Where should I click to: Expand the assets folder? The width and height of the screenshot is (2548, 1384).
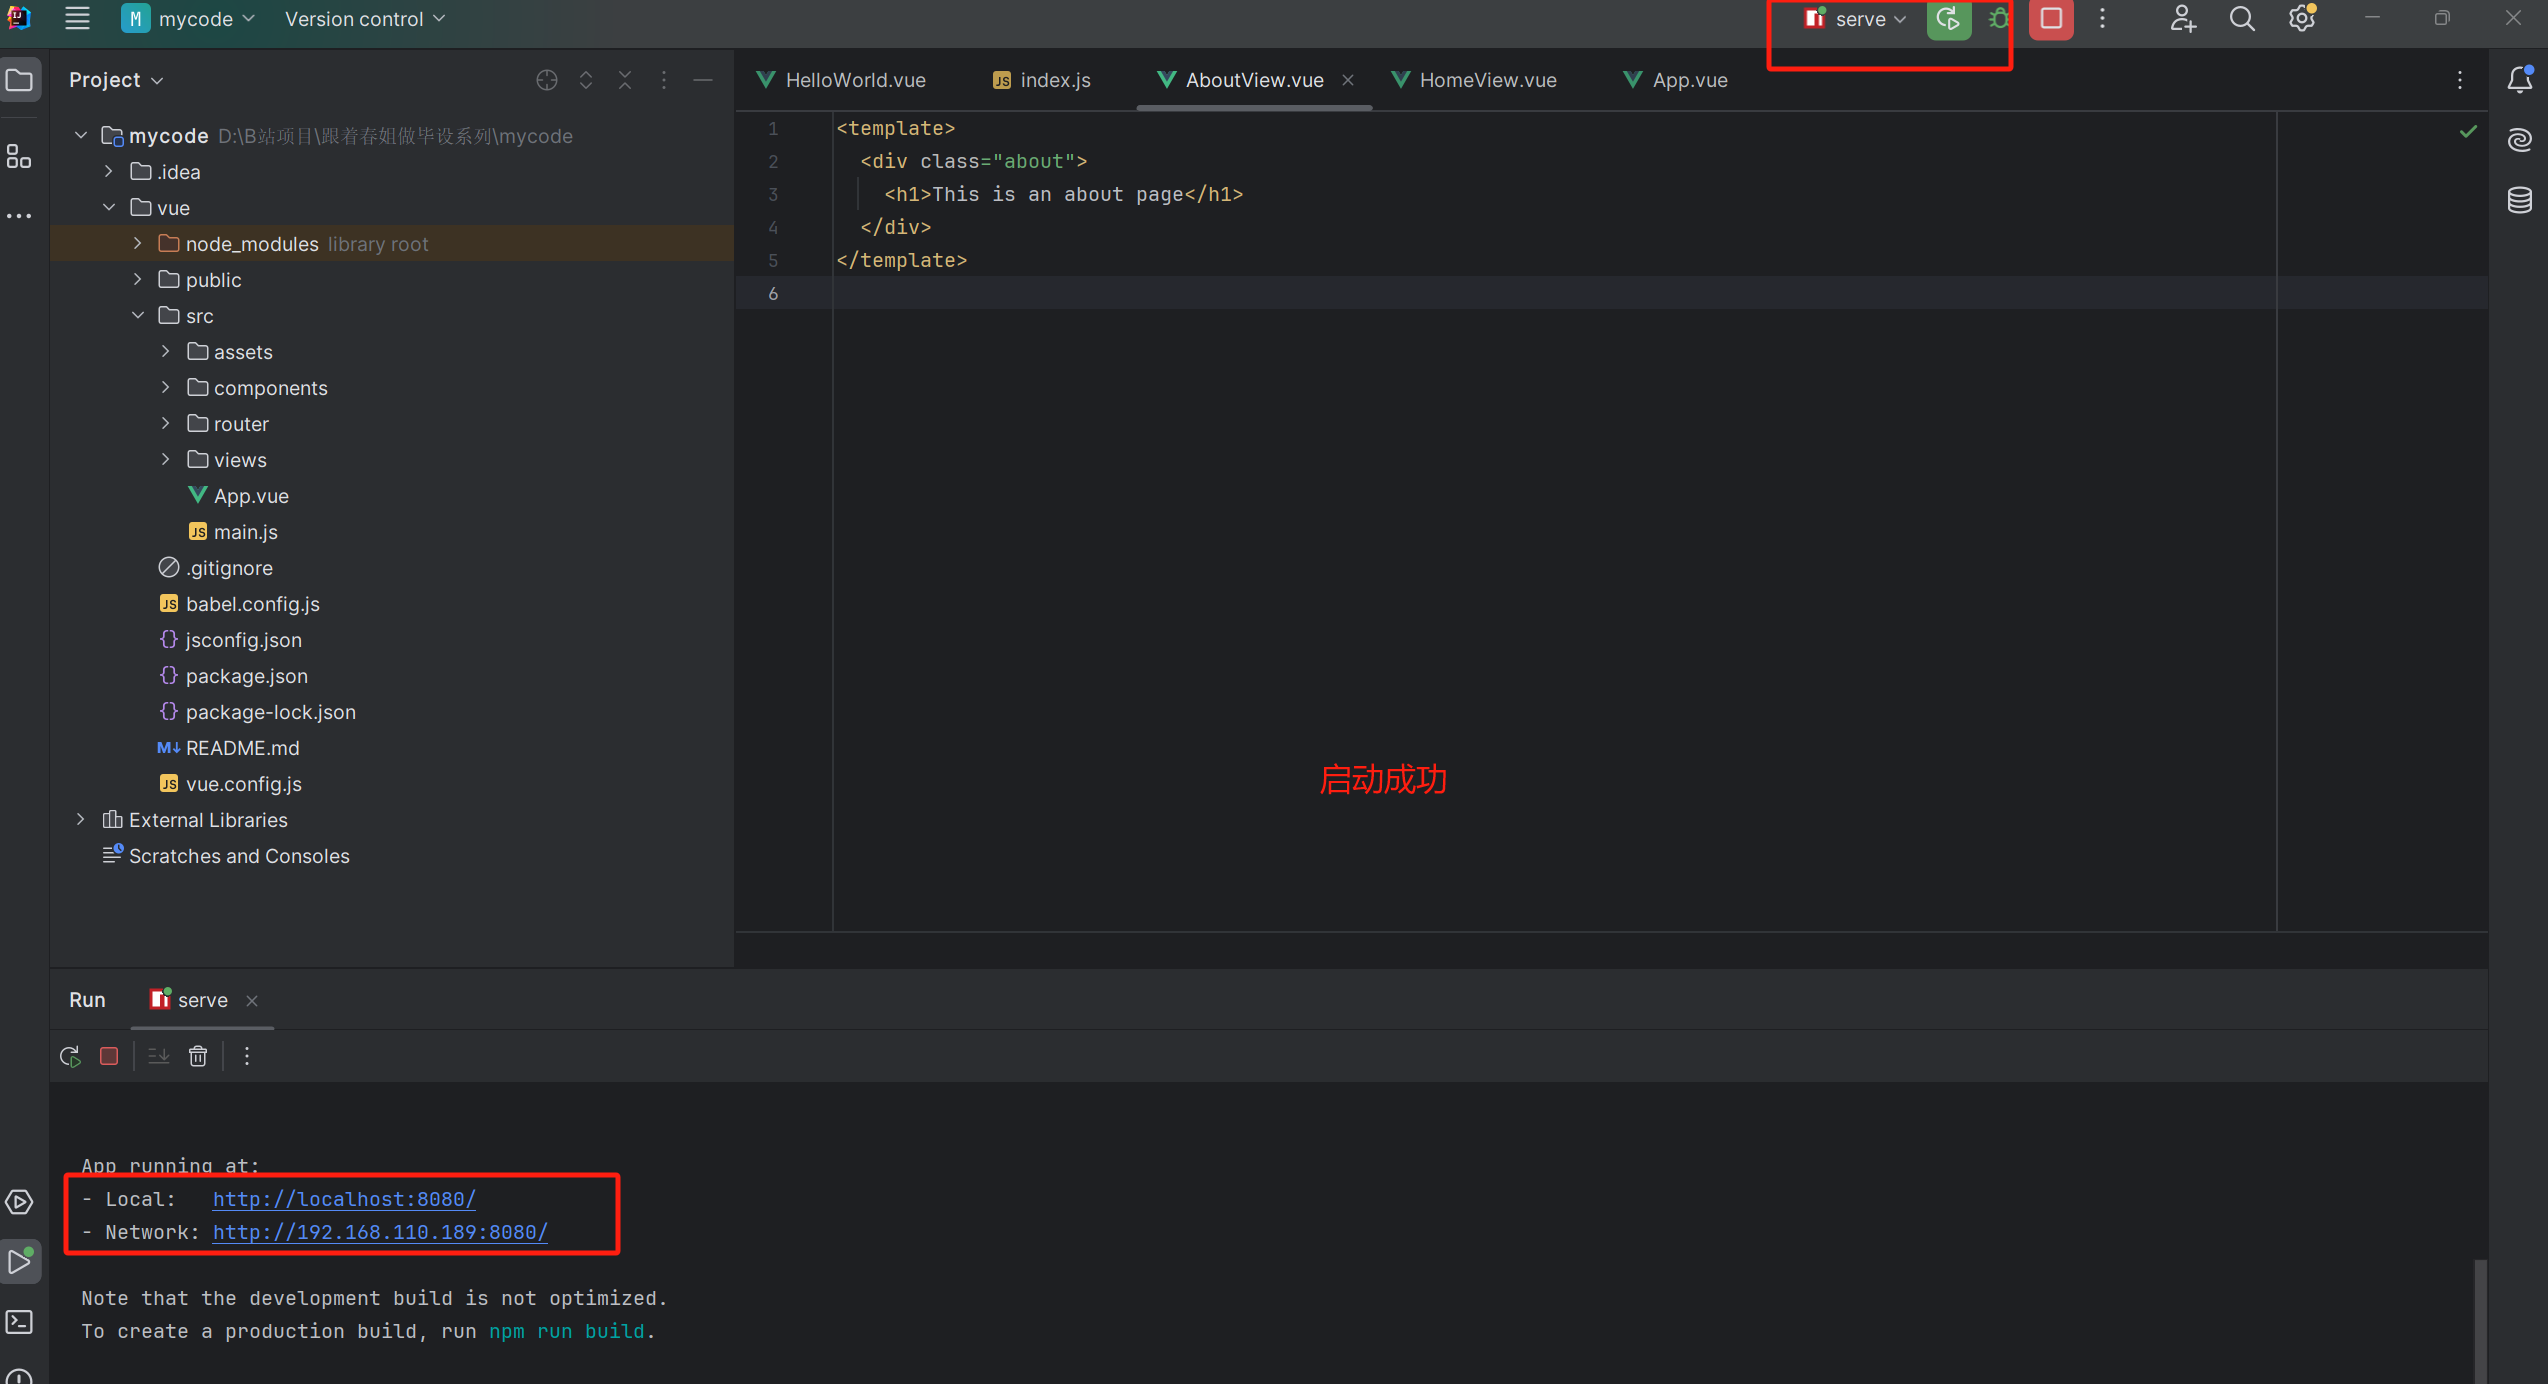[165, 351]
